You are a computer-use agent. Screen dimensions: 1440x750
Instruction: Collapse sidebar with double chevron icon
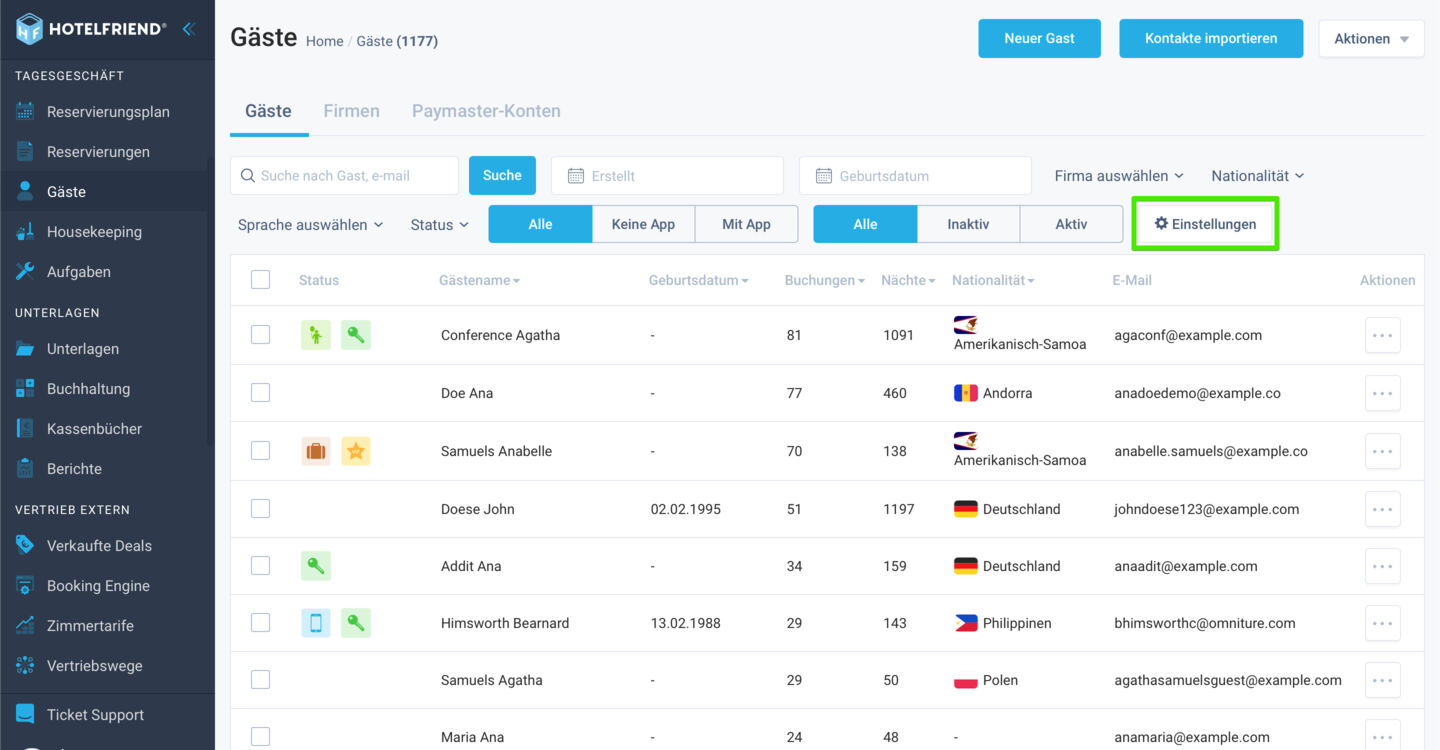pyautogui.click(x=188, y=29)
